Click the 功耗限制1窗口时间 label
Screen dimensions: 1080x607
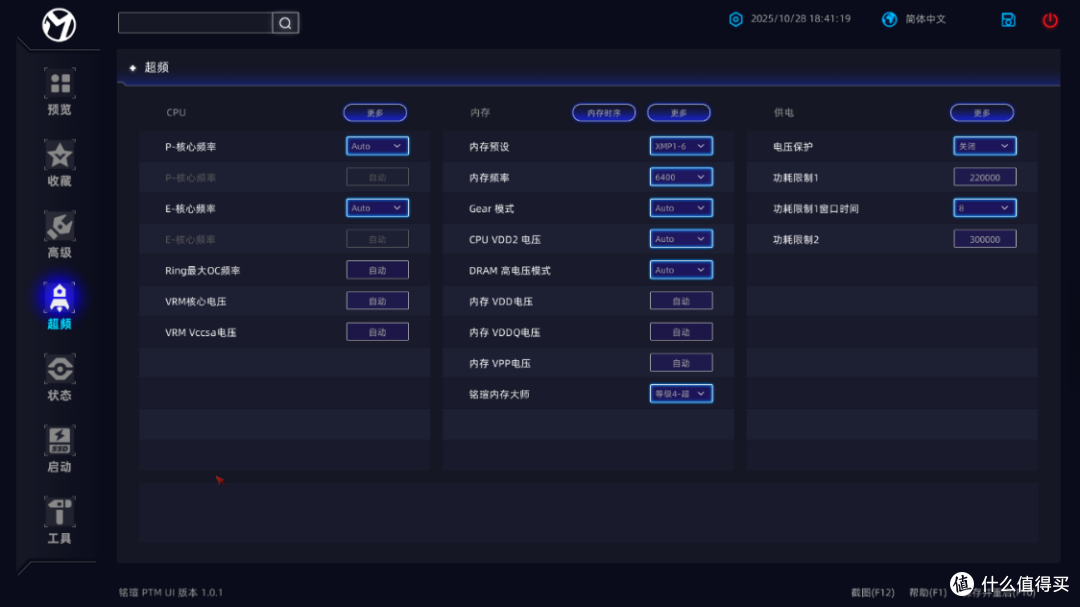pyautogui.click(x=816, y=209)
